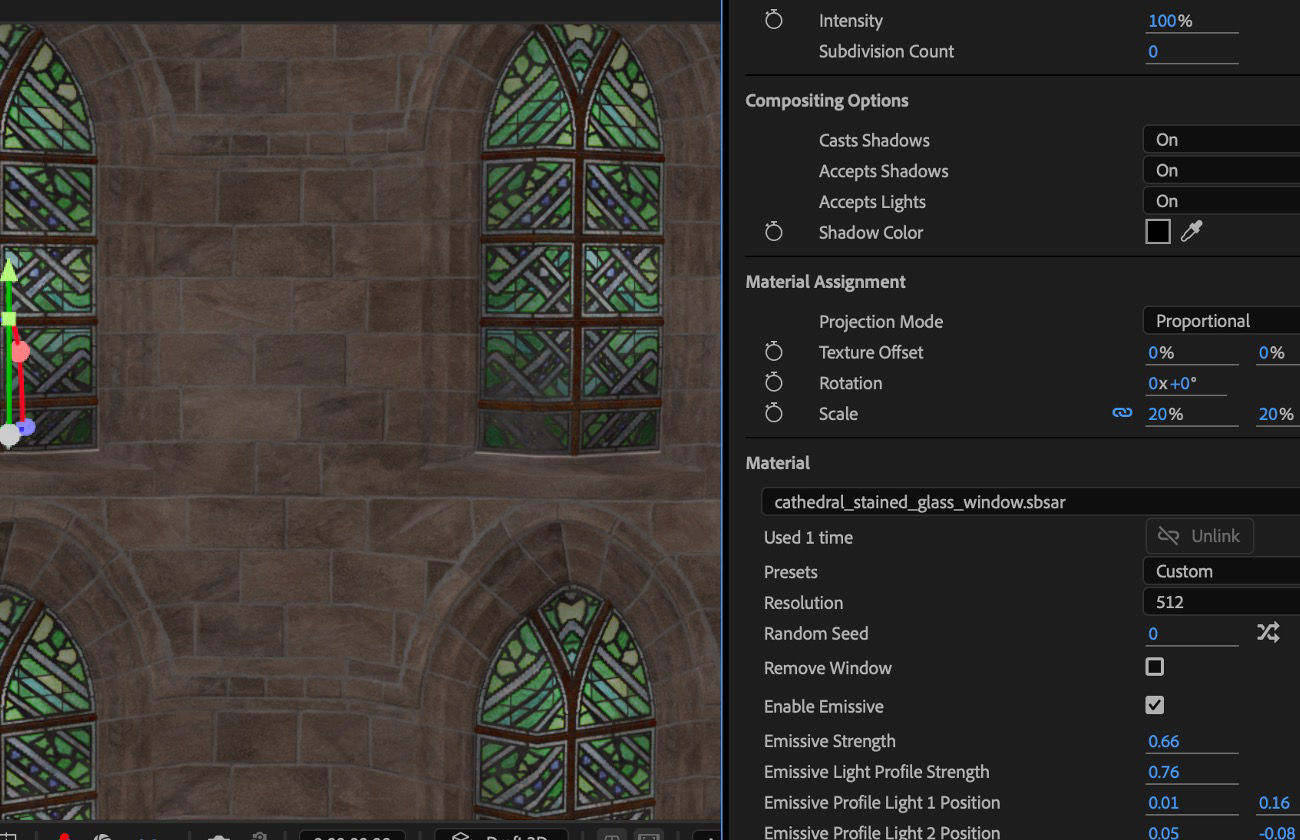Screen dimensions: 1300x840
Task: Toggle the Texture Offset stopwatch
Action: (773, 352)
